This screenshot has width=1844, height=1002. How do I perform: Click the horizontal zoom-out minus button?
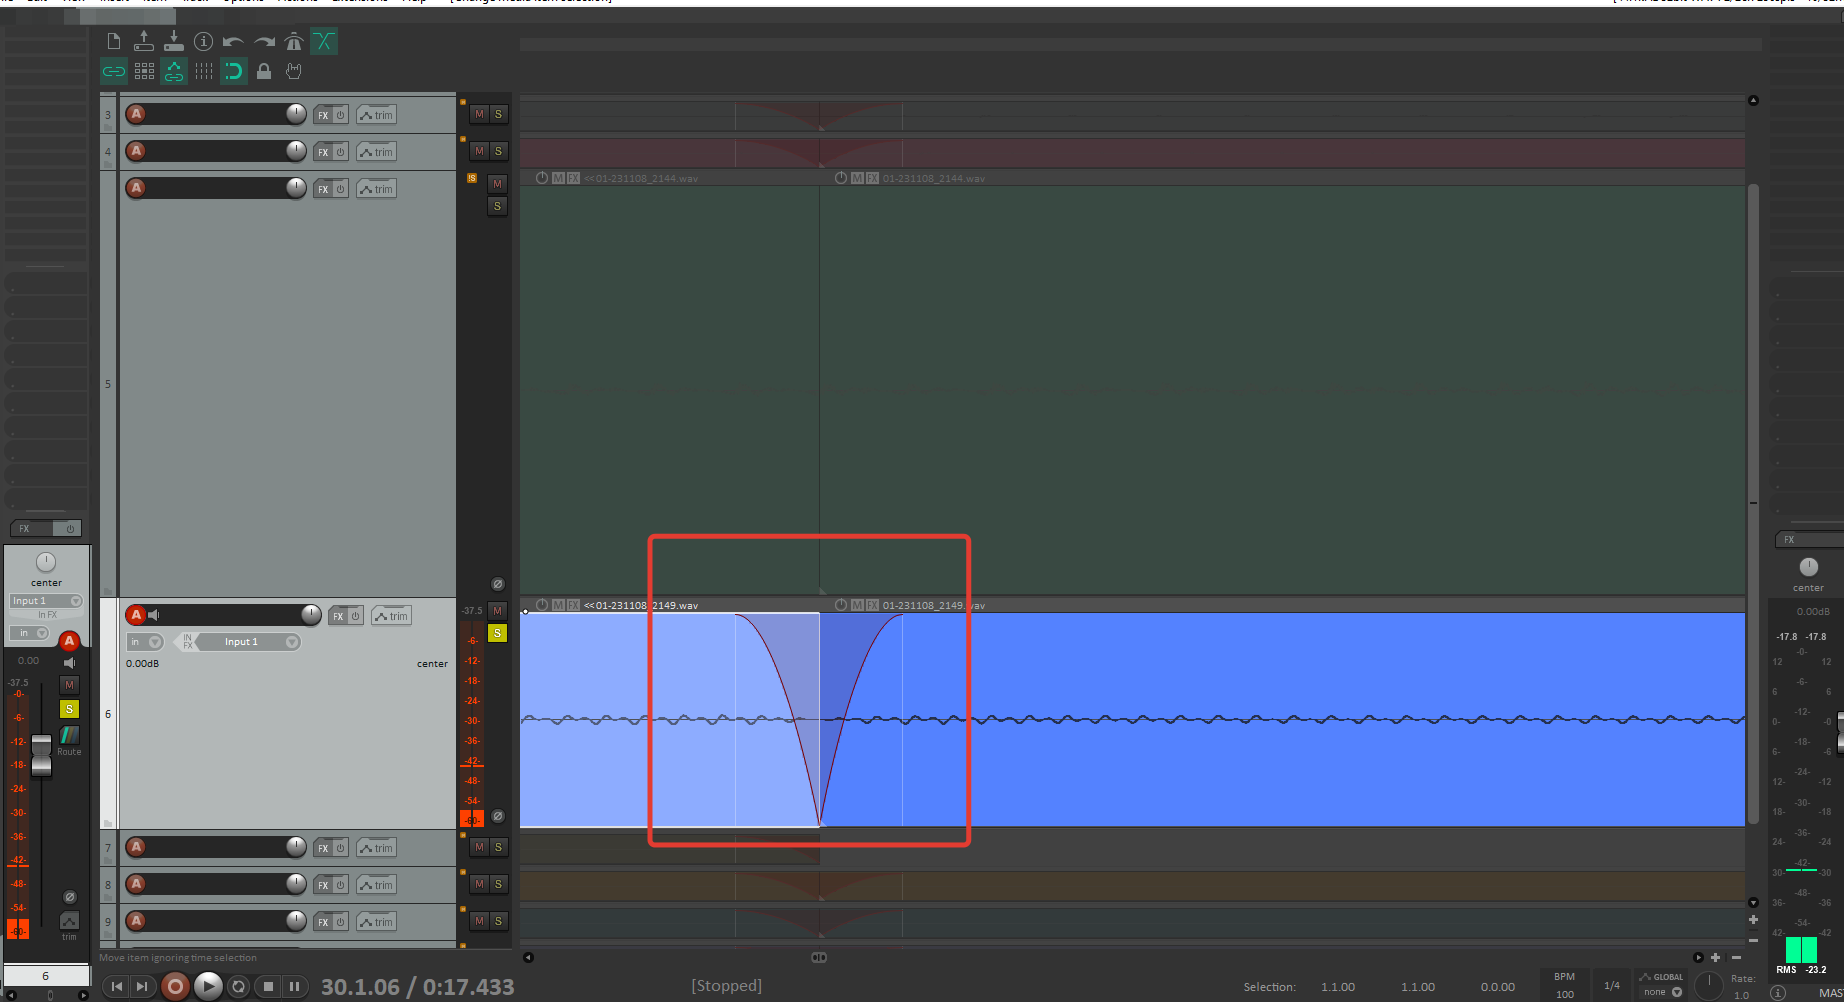[x=1736, y=958]
